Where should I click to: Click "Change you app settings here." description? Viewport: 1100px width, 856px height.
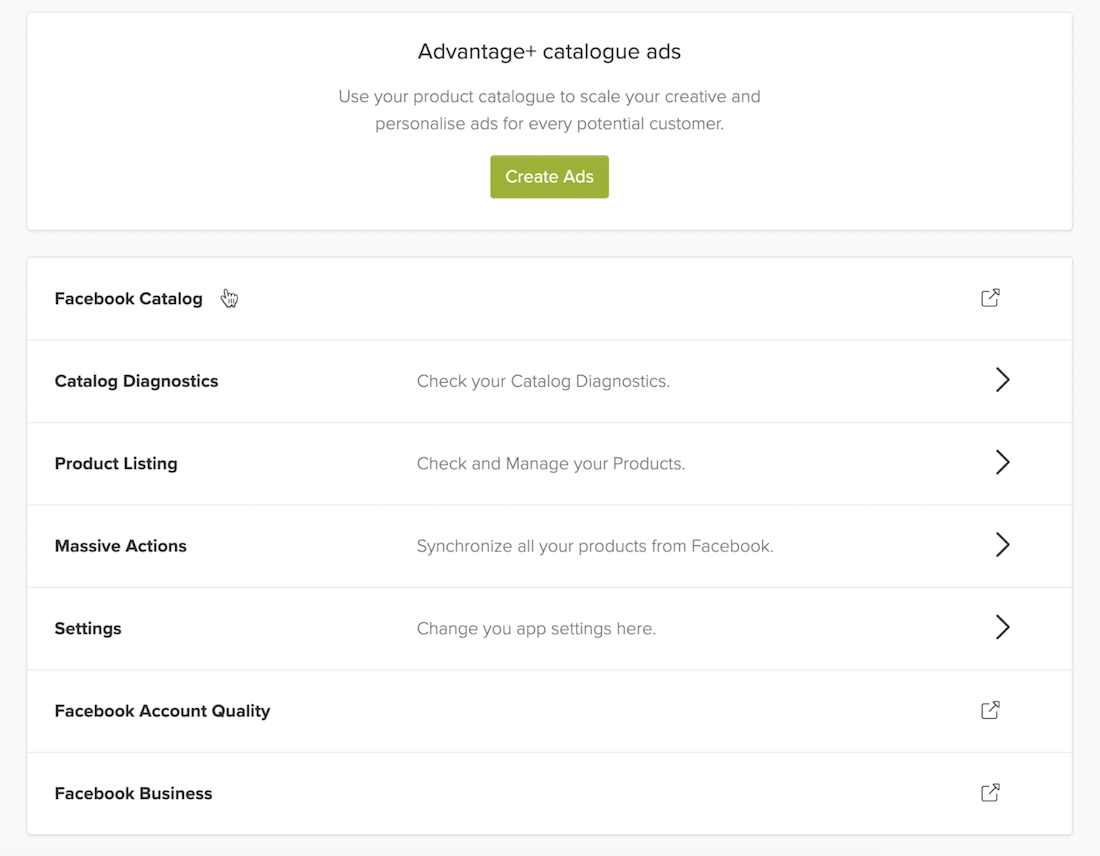[536, 629]
